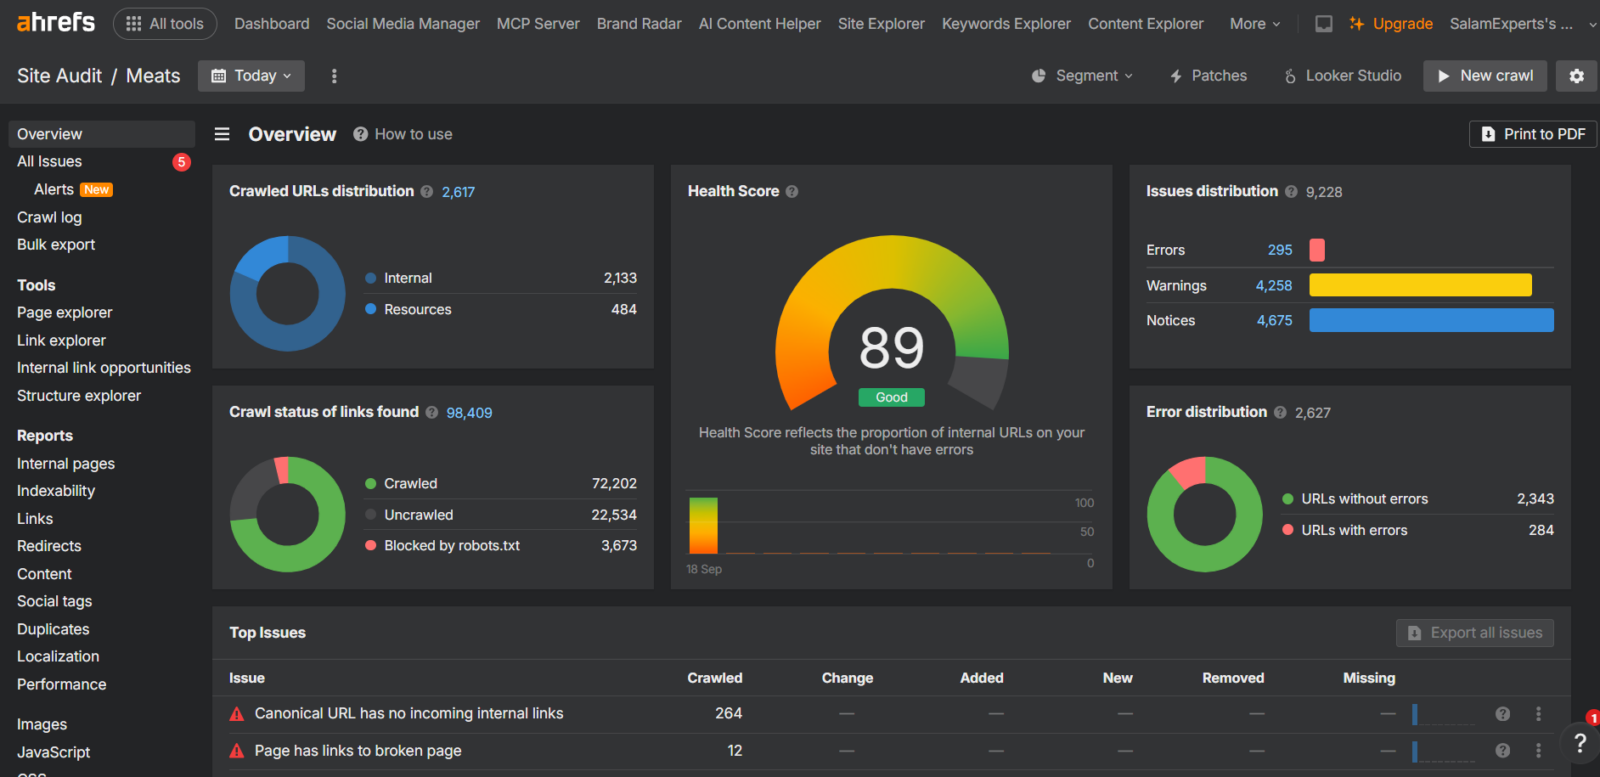Open the notifications monitor icon in header
1600x777 pixels.
coord(1323,24)
